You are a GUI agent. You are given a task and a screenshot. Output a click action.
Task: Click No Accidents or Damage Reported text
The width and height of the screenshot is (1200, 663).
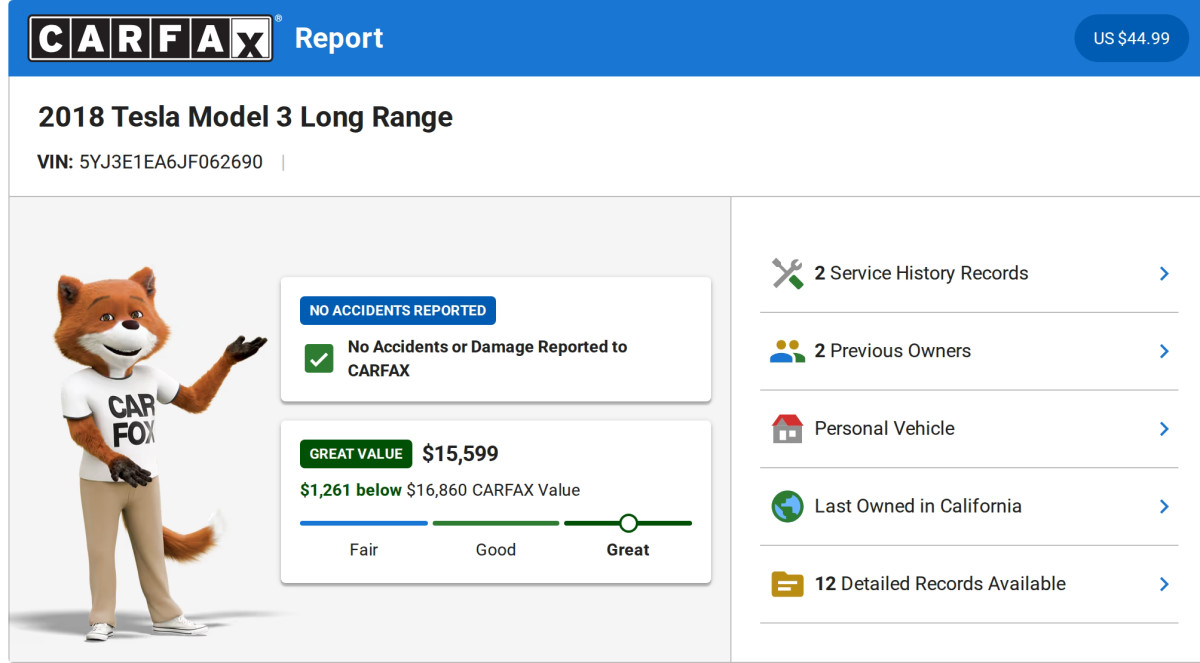pos(487,359)
